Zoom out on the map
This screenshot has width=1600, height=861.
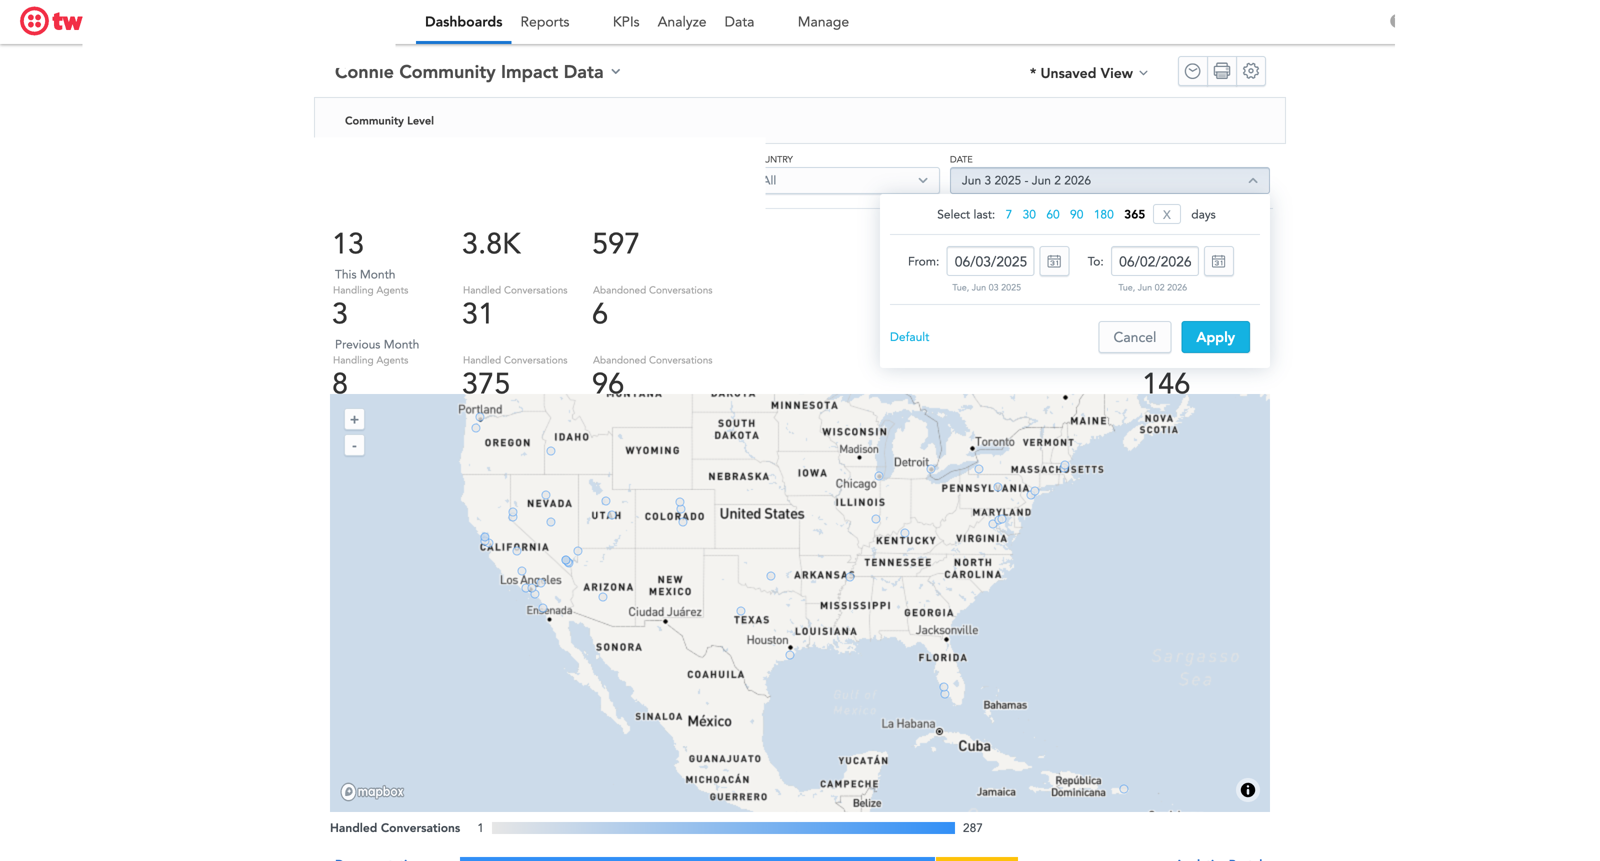pos(354,445)
